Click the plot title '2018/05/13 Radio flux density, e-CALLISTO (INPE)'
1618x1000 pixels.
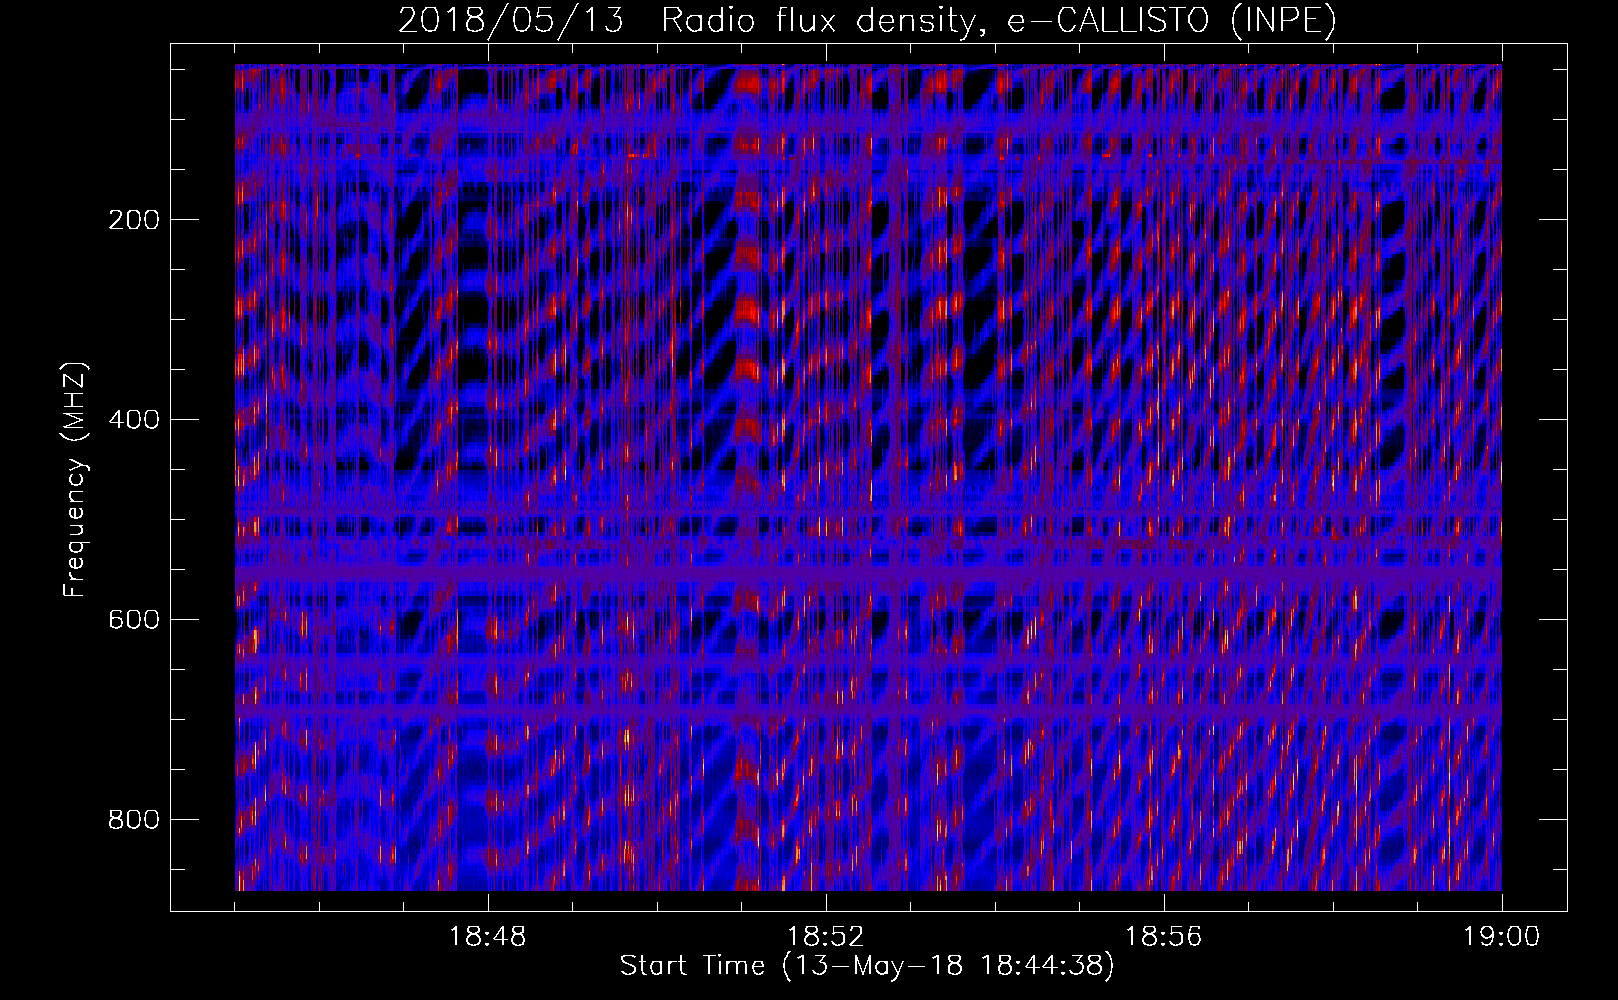point(867,20)
